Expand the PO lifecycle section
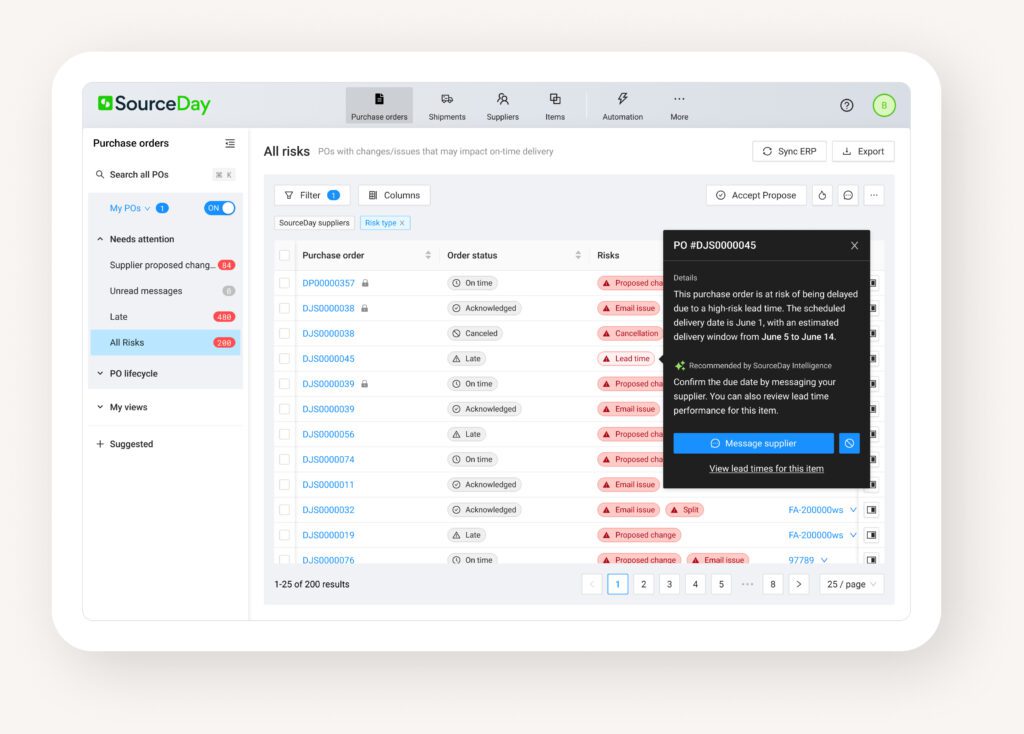 [100, 374]
